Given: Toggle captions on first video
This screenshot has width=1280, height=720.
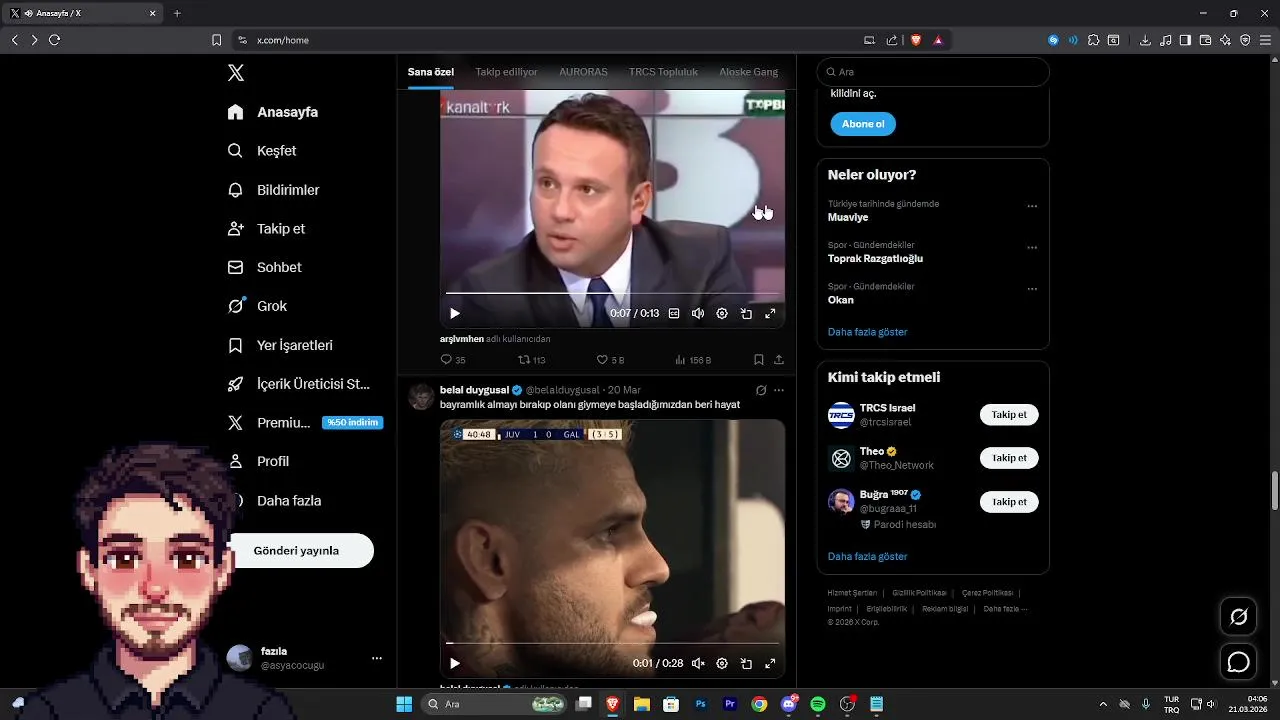Looking at the screenshot, I should point(674,313).
